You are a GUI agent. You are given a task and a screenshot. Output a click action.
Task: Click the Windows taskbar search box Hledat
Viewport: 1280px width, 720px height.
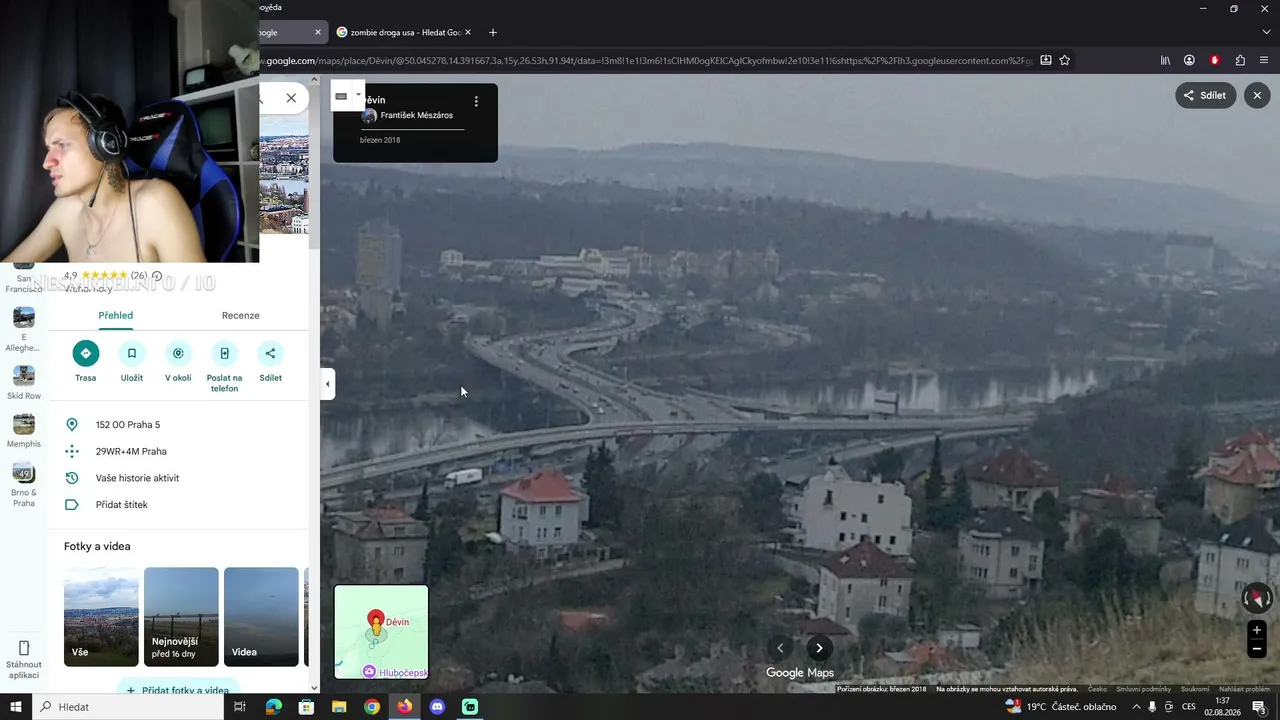128,707
